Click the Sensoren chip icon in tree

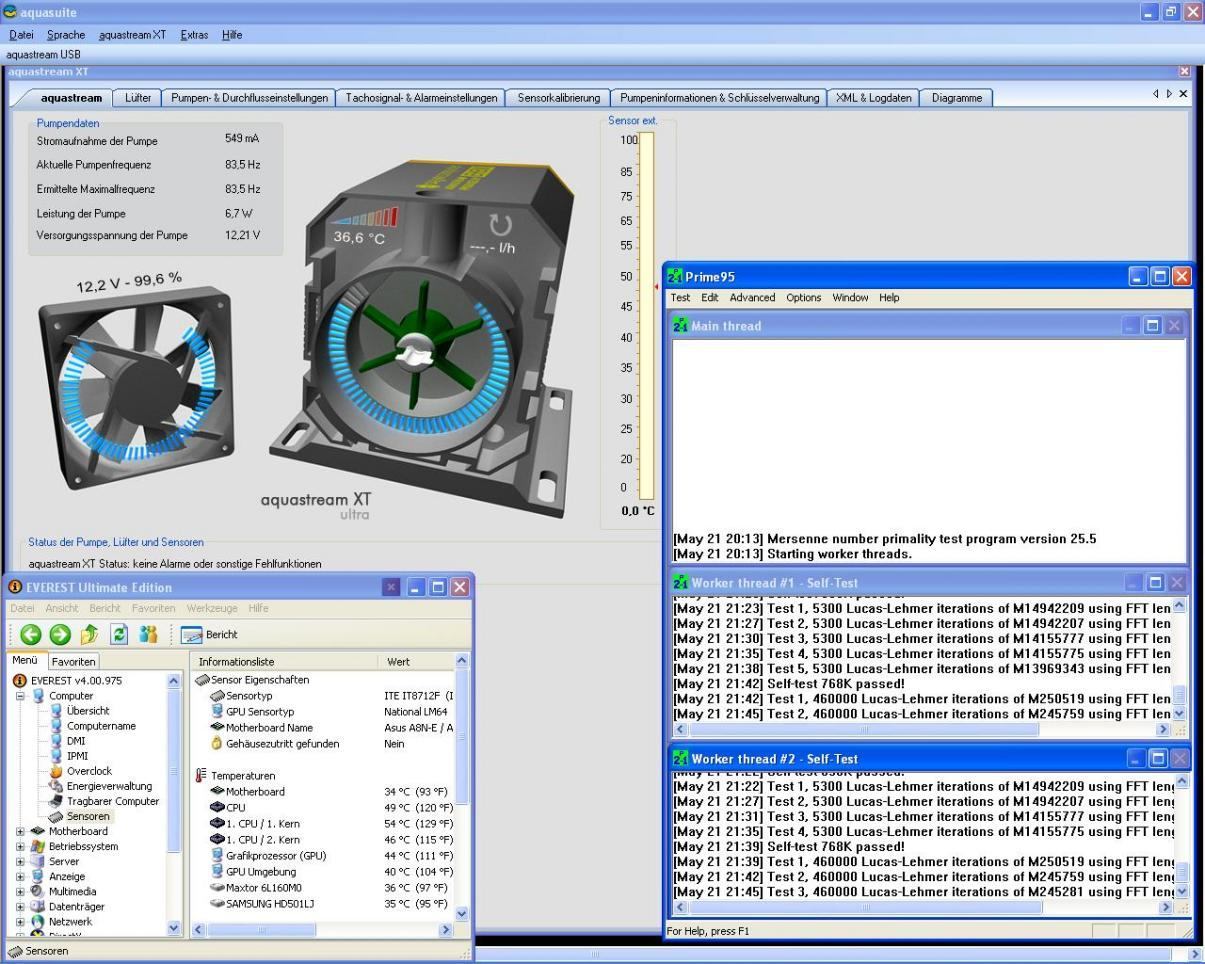coord(56,816)
